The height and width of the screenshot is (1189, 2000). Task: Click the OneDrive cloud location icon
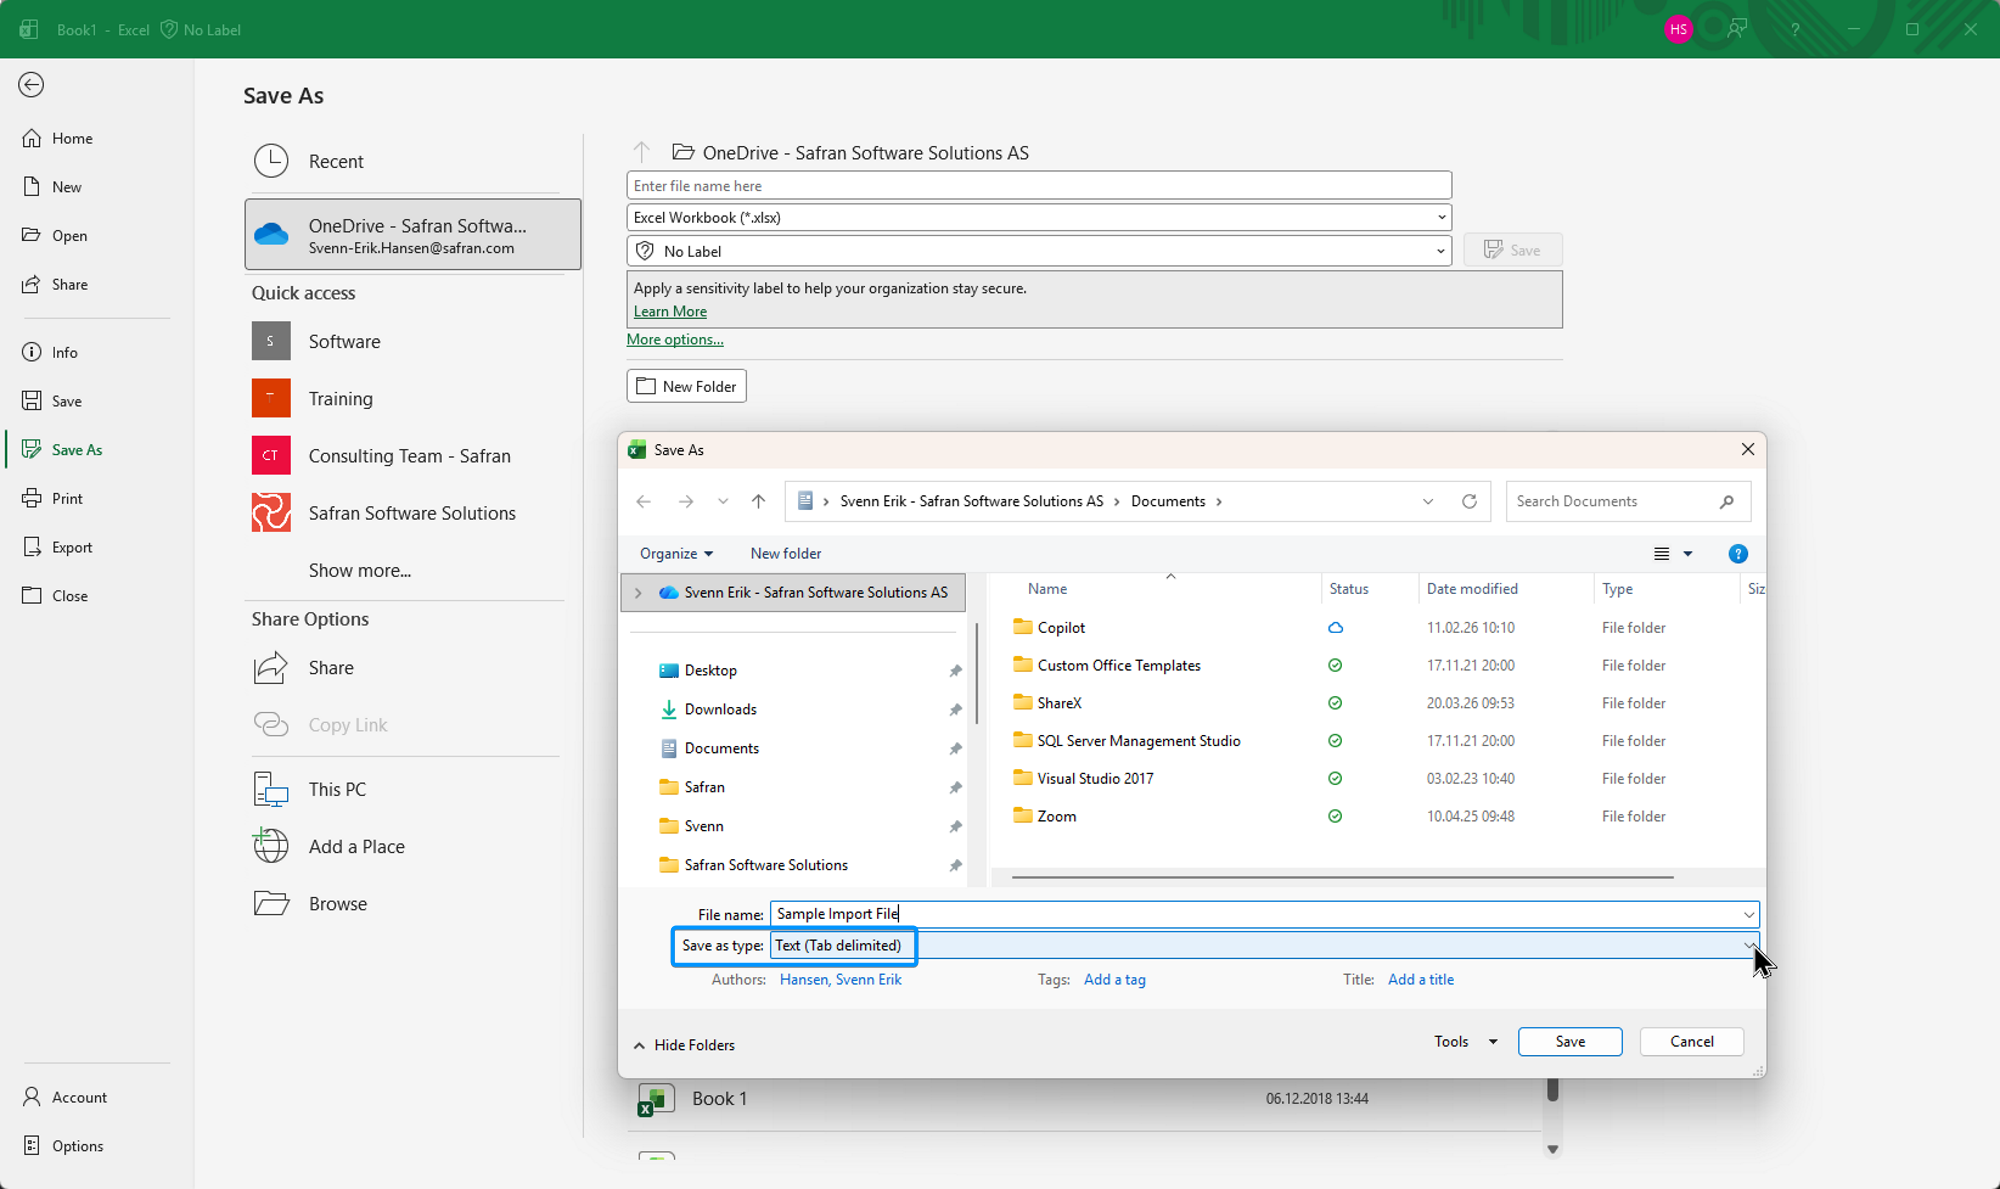pos(271,235)
